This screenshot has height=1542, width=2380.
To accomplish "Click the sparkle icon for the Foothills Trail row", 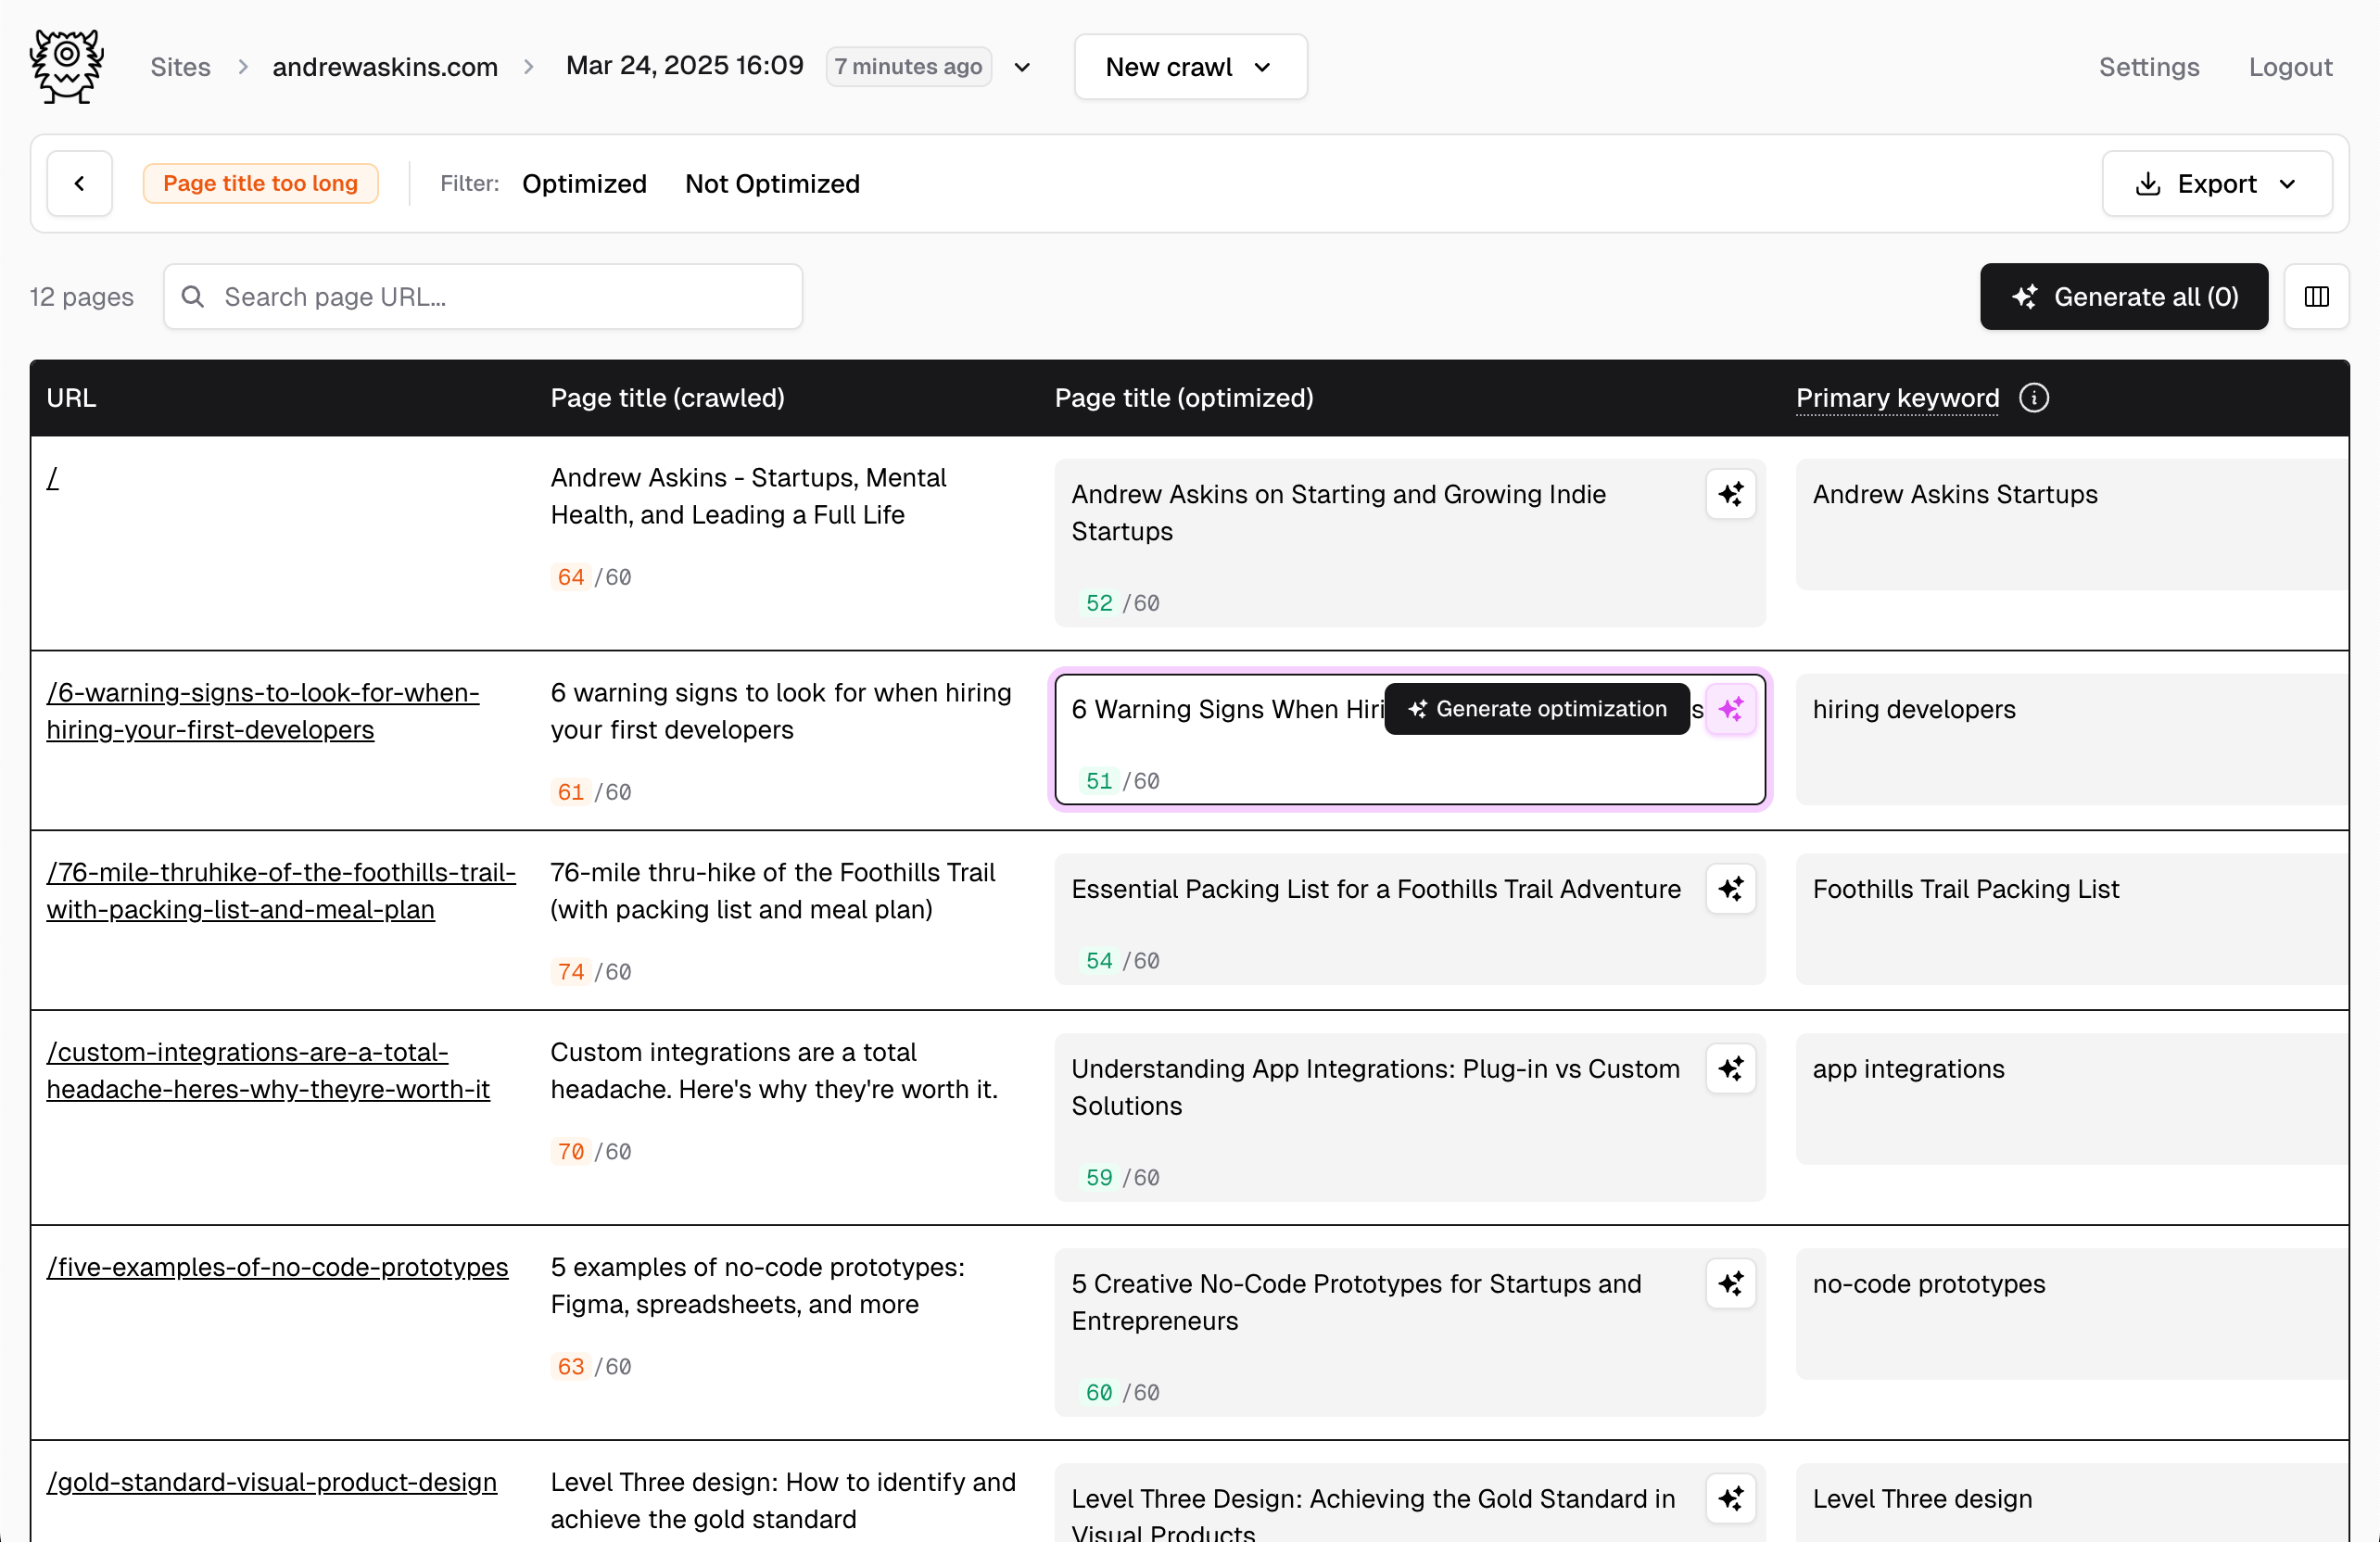I will 1730,890.
